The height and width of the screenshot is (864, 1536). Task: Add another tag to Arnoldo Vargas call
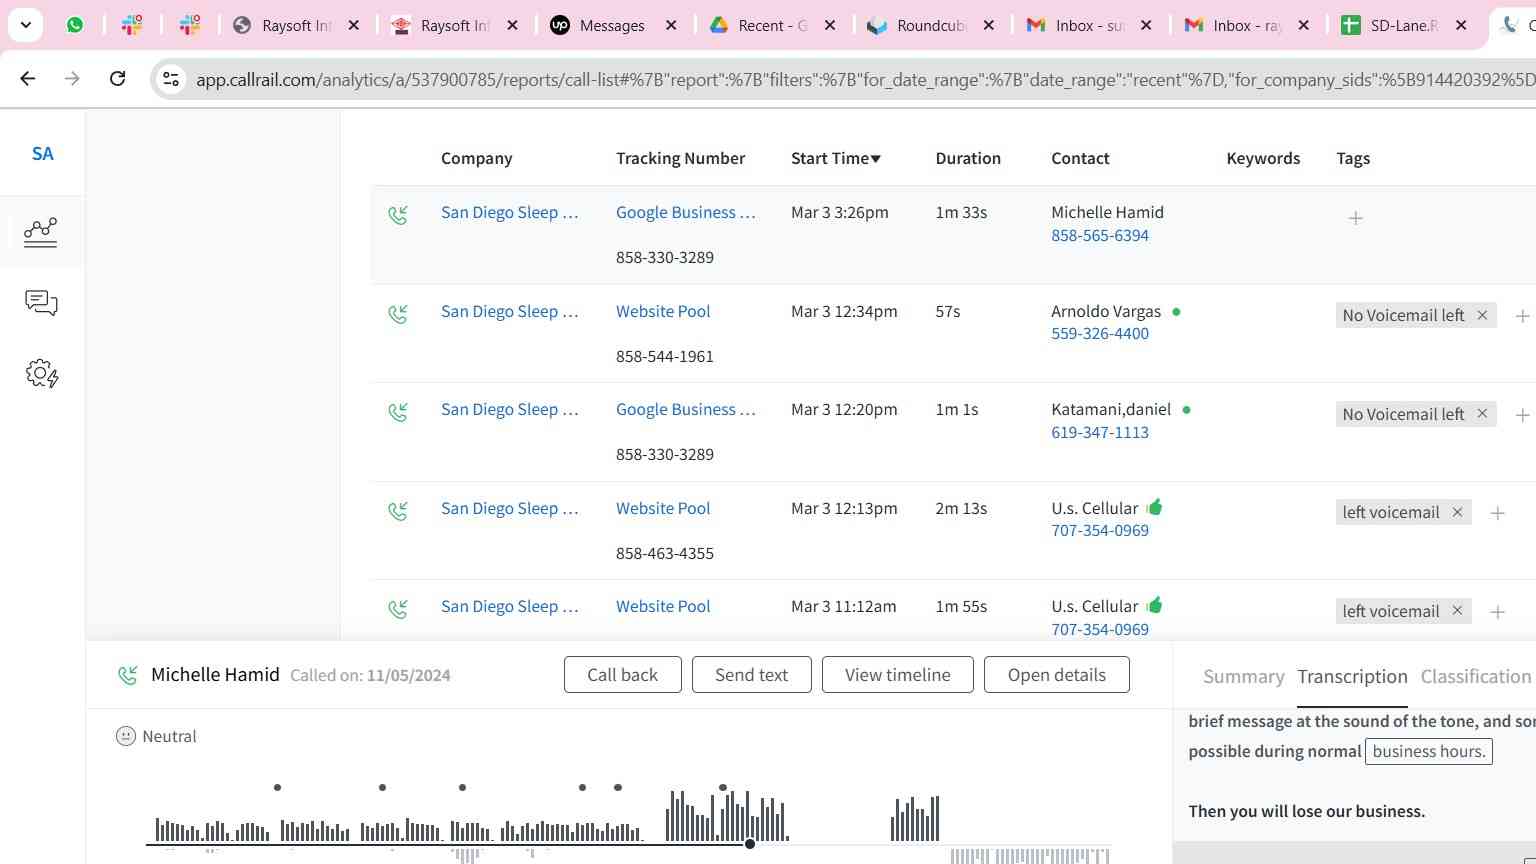click(1522, 316)
